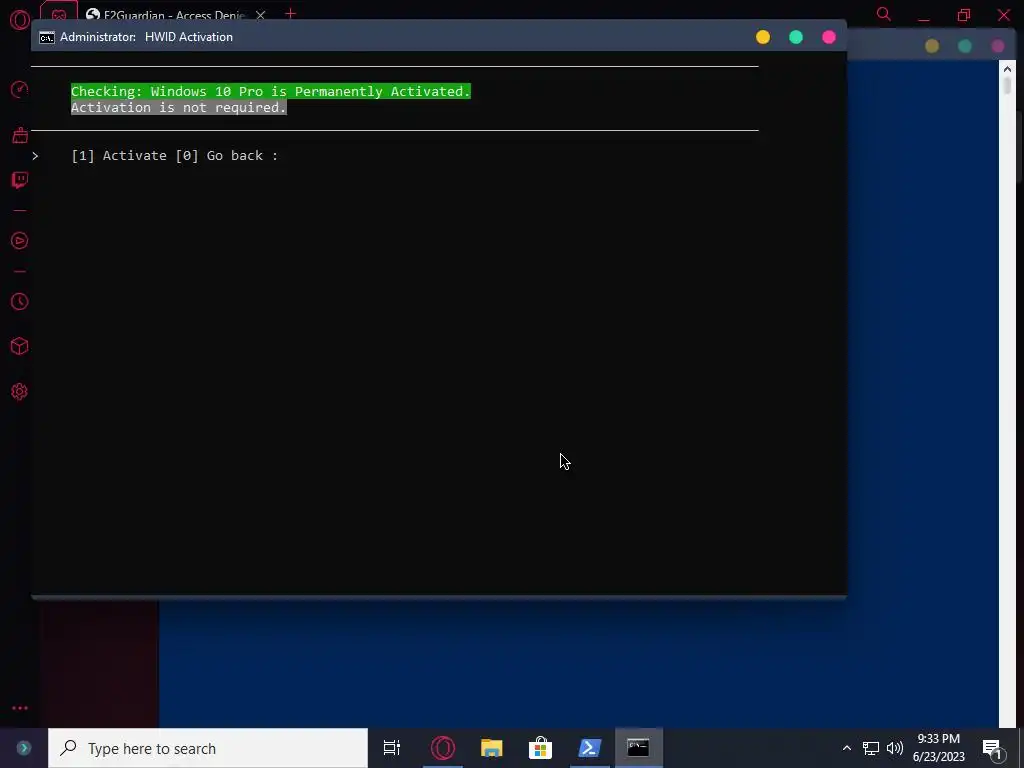This screenshot has height=768, width=1024.
Task: Open the volume control tray icon
Action: 895,748
